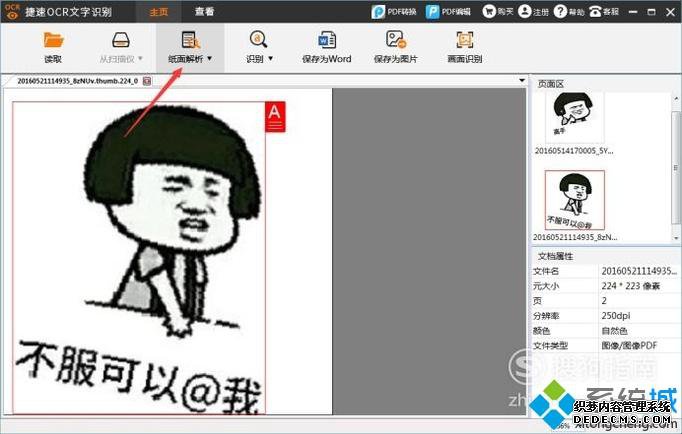Click the 文档属性 panel header
Image resolution: width=682 pixels, height=434 pixels.
(555, 256)
